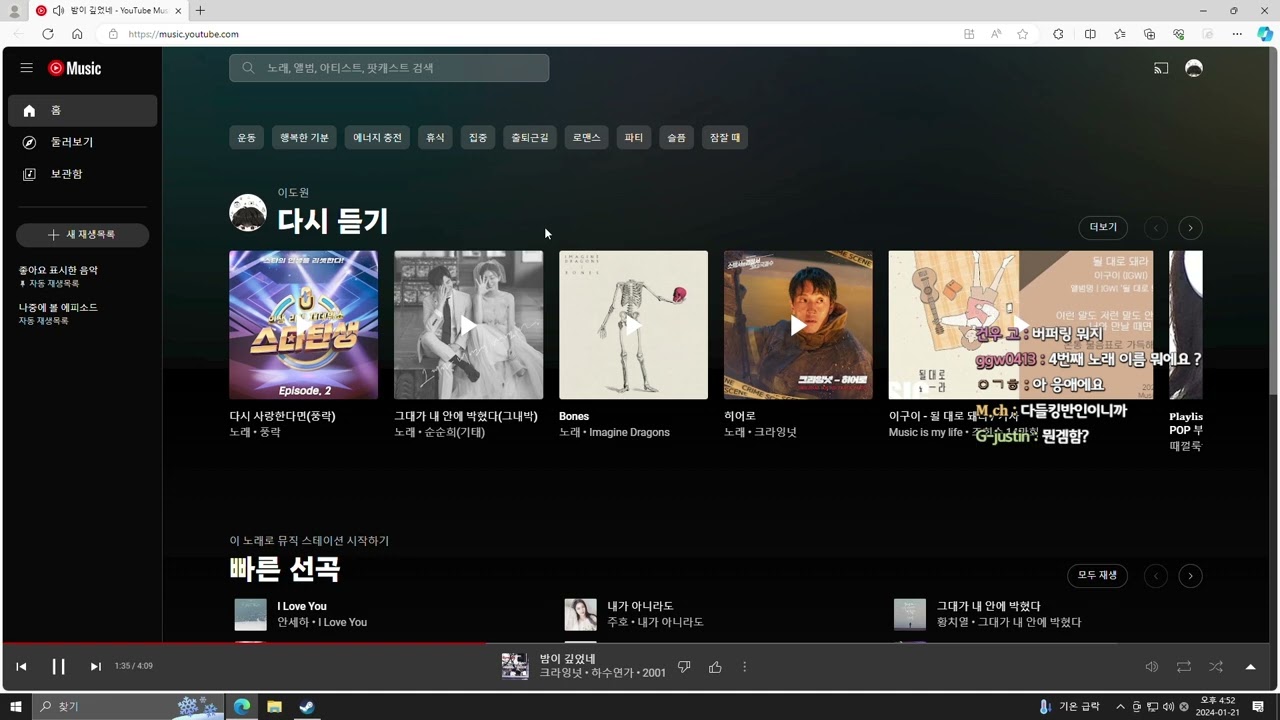Open the 좋아요 표시한 음악 playlist
Viewport: 1280px width, 720px height.
(x=58, y=276)
